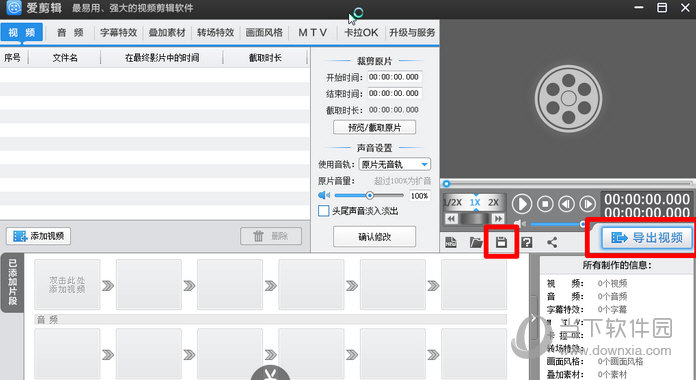Viewport: 696px width, 380px height.
Task: Click the 预览/截取原片 button
Action: (374, 127)
